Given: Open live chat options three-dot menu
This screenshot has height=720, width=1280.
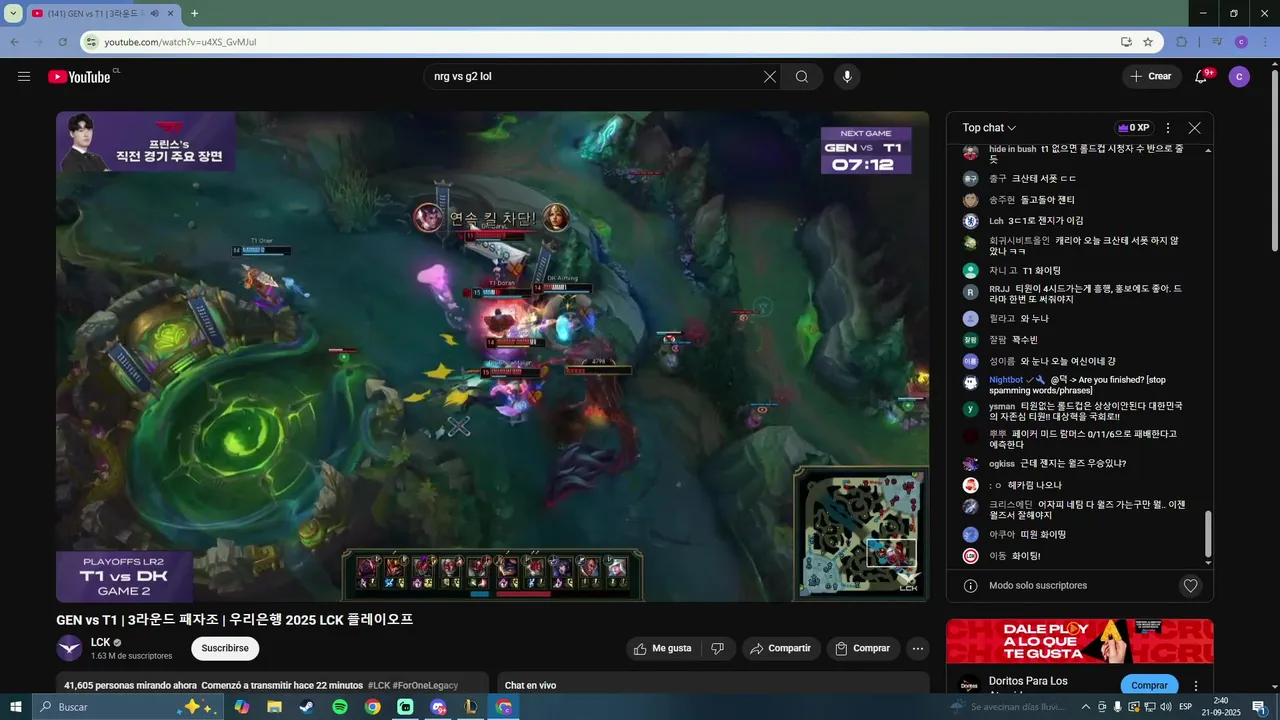Looking at the screenshot, I should (1167, 128).
